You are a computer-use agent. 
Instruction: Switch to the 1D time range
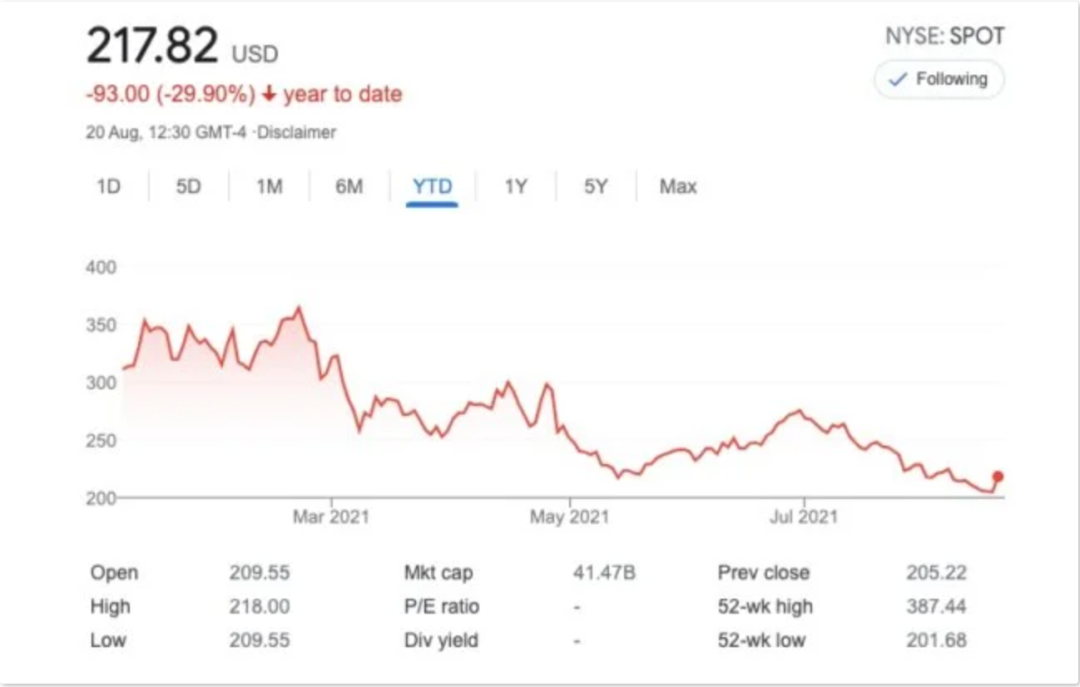click(108, 186)
